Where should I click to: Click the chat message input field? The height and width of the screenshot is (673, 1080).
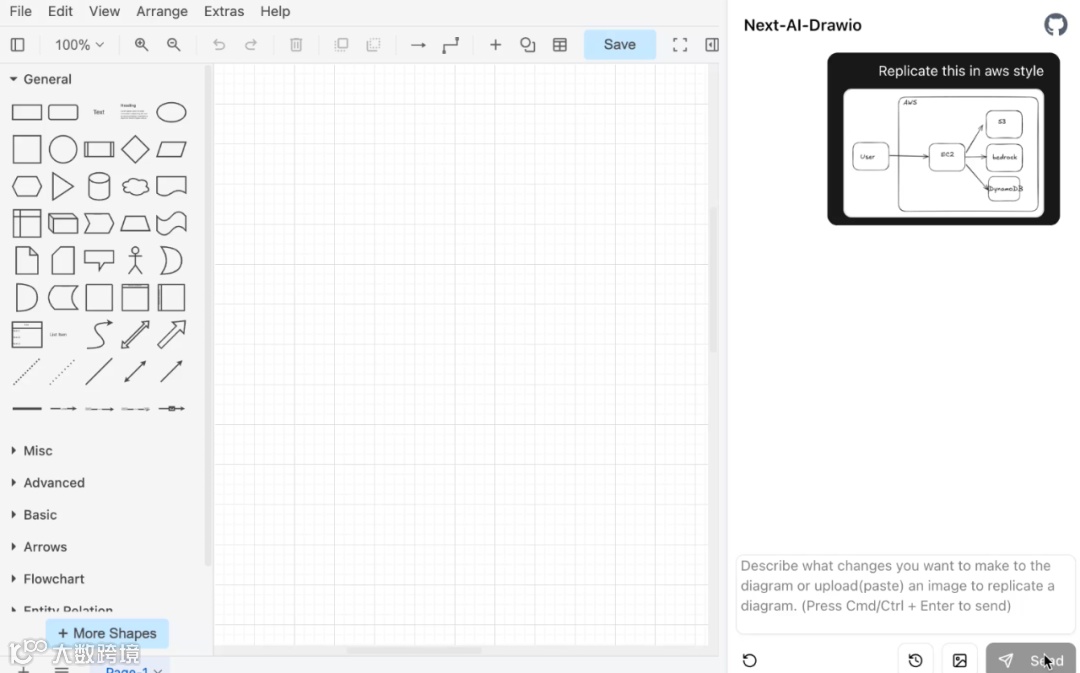click(x=906, y=594)
